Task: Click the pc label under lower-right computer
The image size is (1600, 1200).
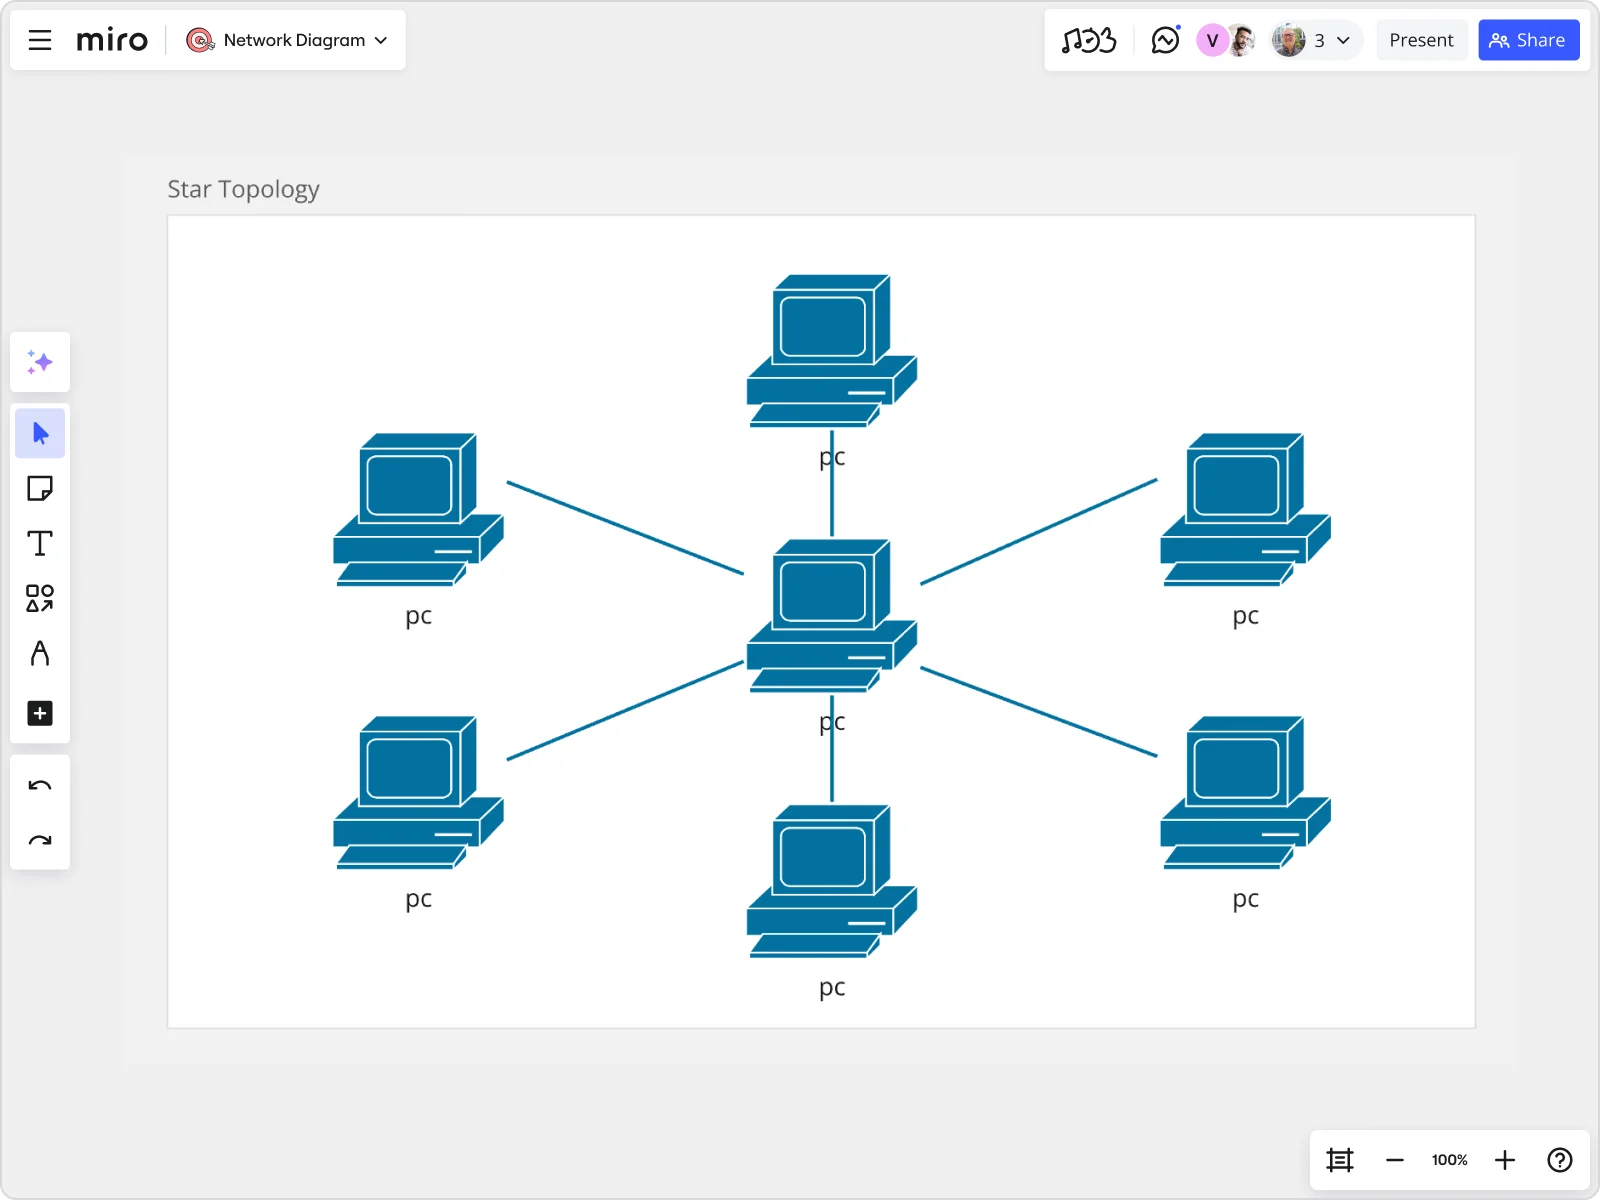Action: (x=1245, y=899)
